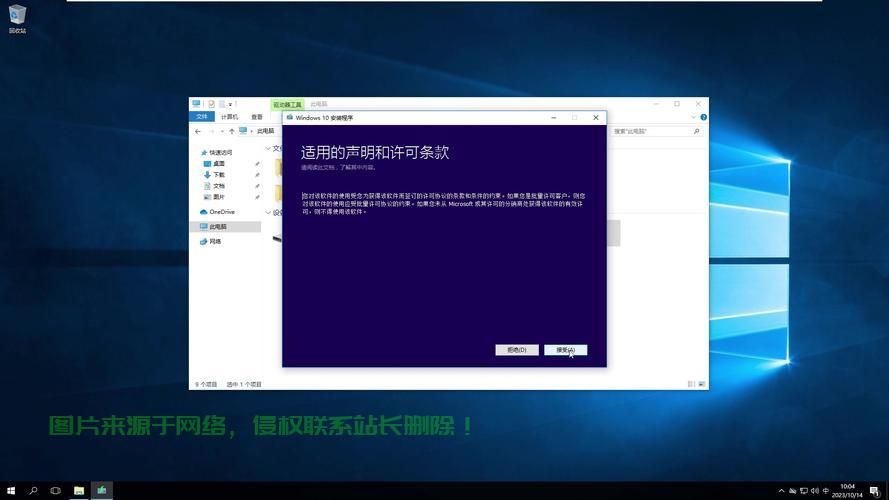Switch Explorer to large icons view

[702, 384]
